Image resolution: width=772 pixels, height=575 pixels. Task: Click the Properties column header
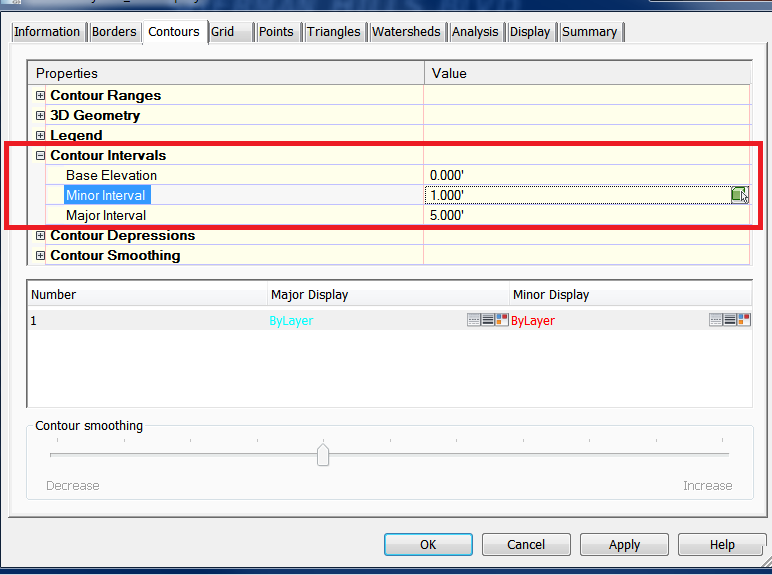tap(226, 73)
